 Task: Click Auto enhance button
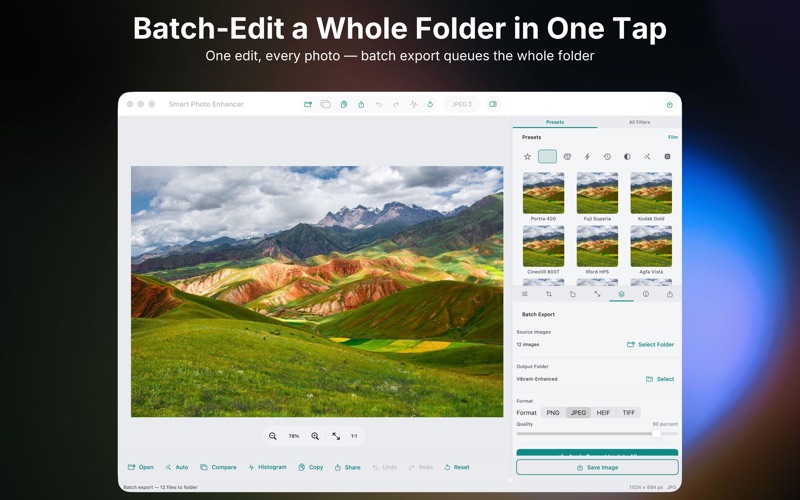(x=177, y=467)
